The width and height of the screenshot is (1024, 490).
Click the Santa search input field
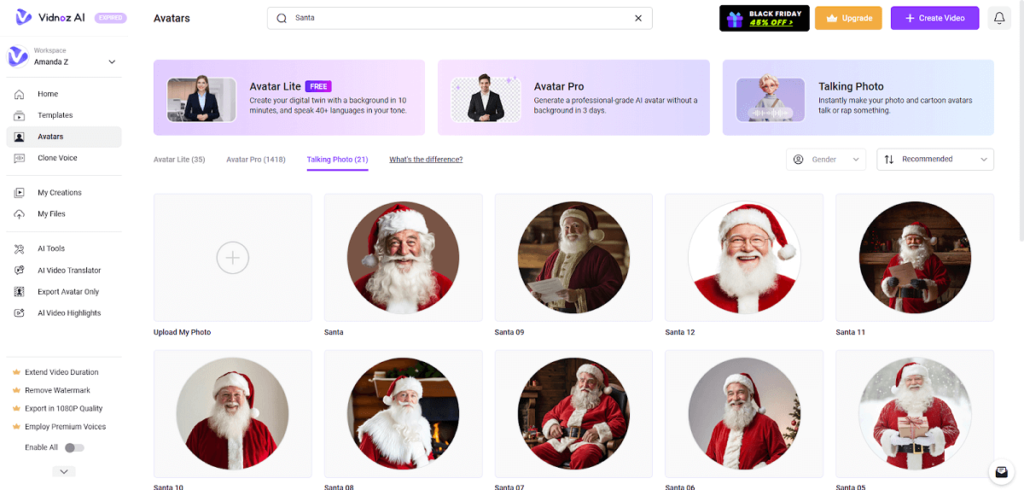(x=460, y=18)
